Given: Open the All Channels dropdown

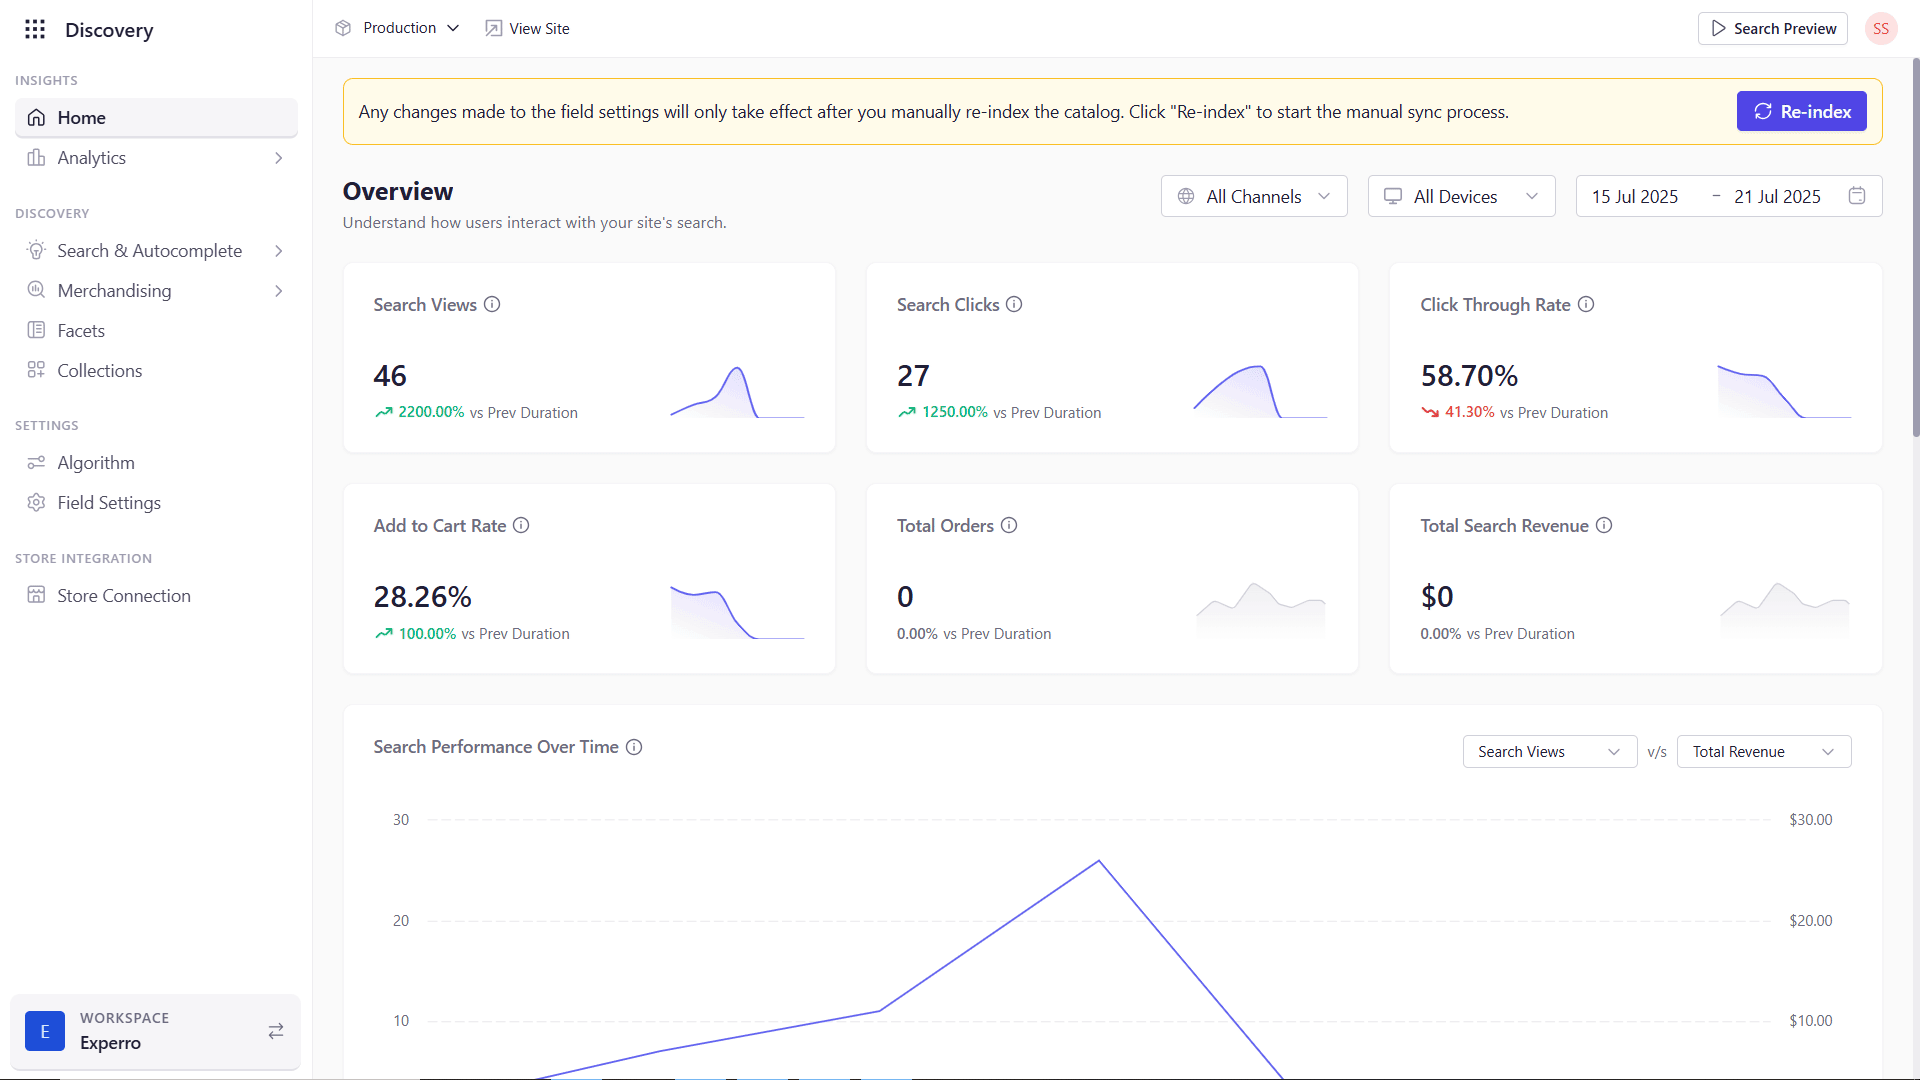Looking at the screenshot, I should (x=1254, y=196).
